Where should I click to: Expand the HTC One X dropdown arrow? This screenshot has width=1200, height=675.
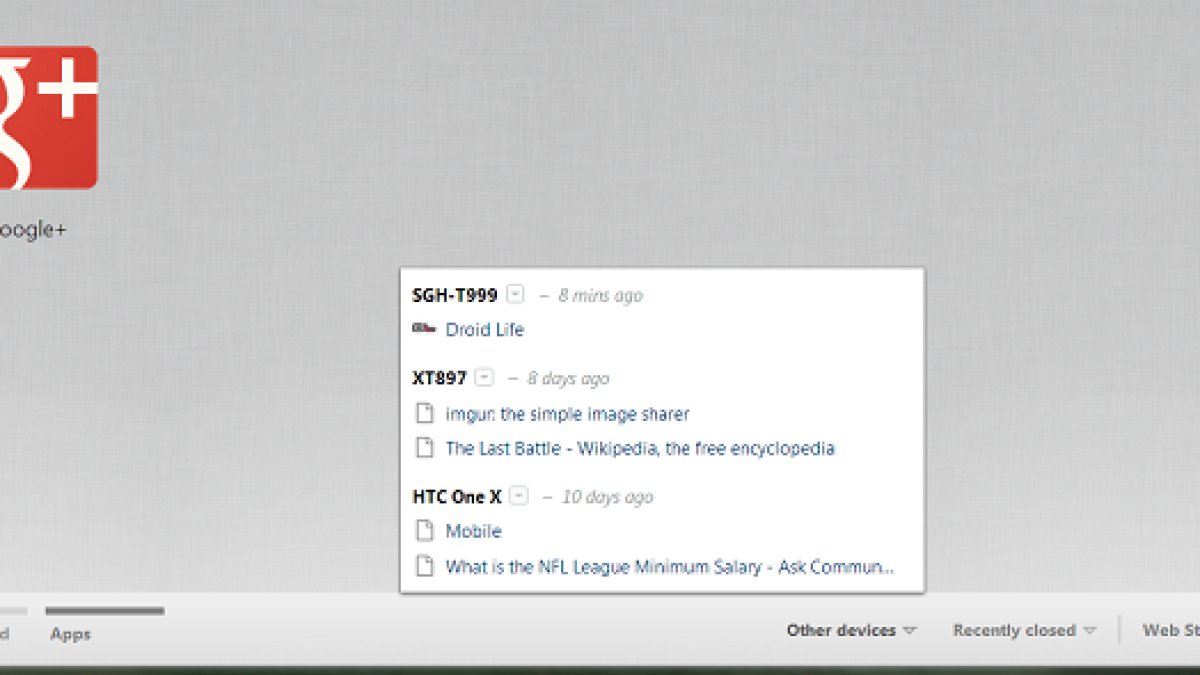point(518,496)
